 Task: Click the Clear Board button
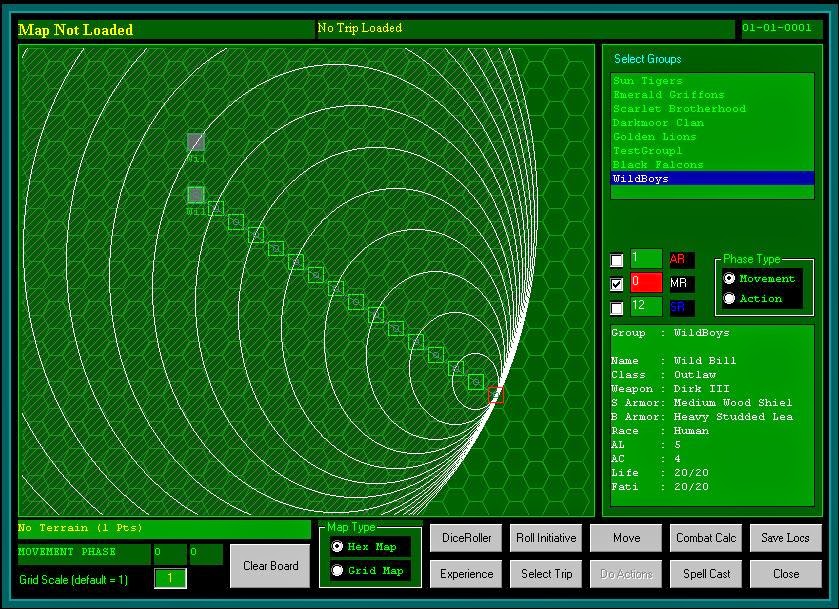click(270, 566)
